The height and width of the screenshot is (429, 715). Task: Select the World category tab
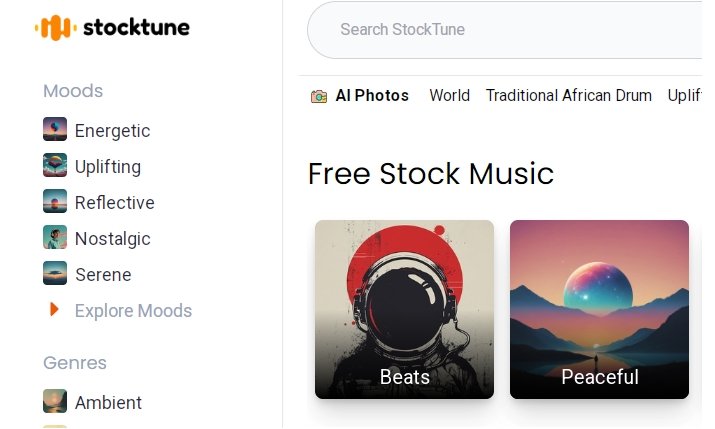449,96
